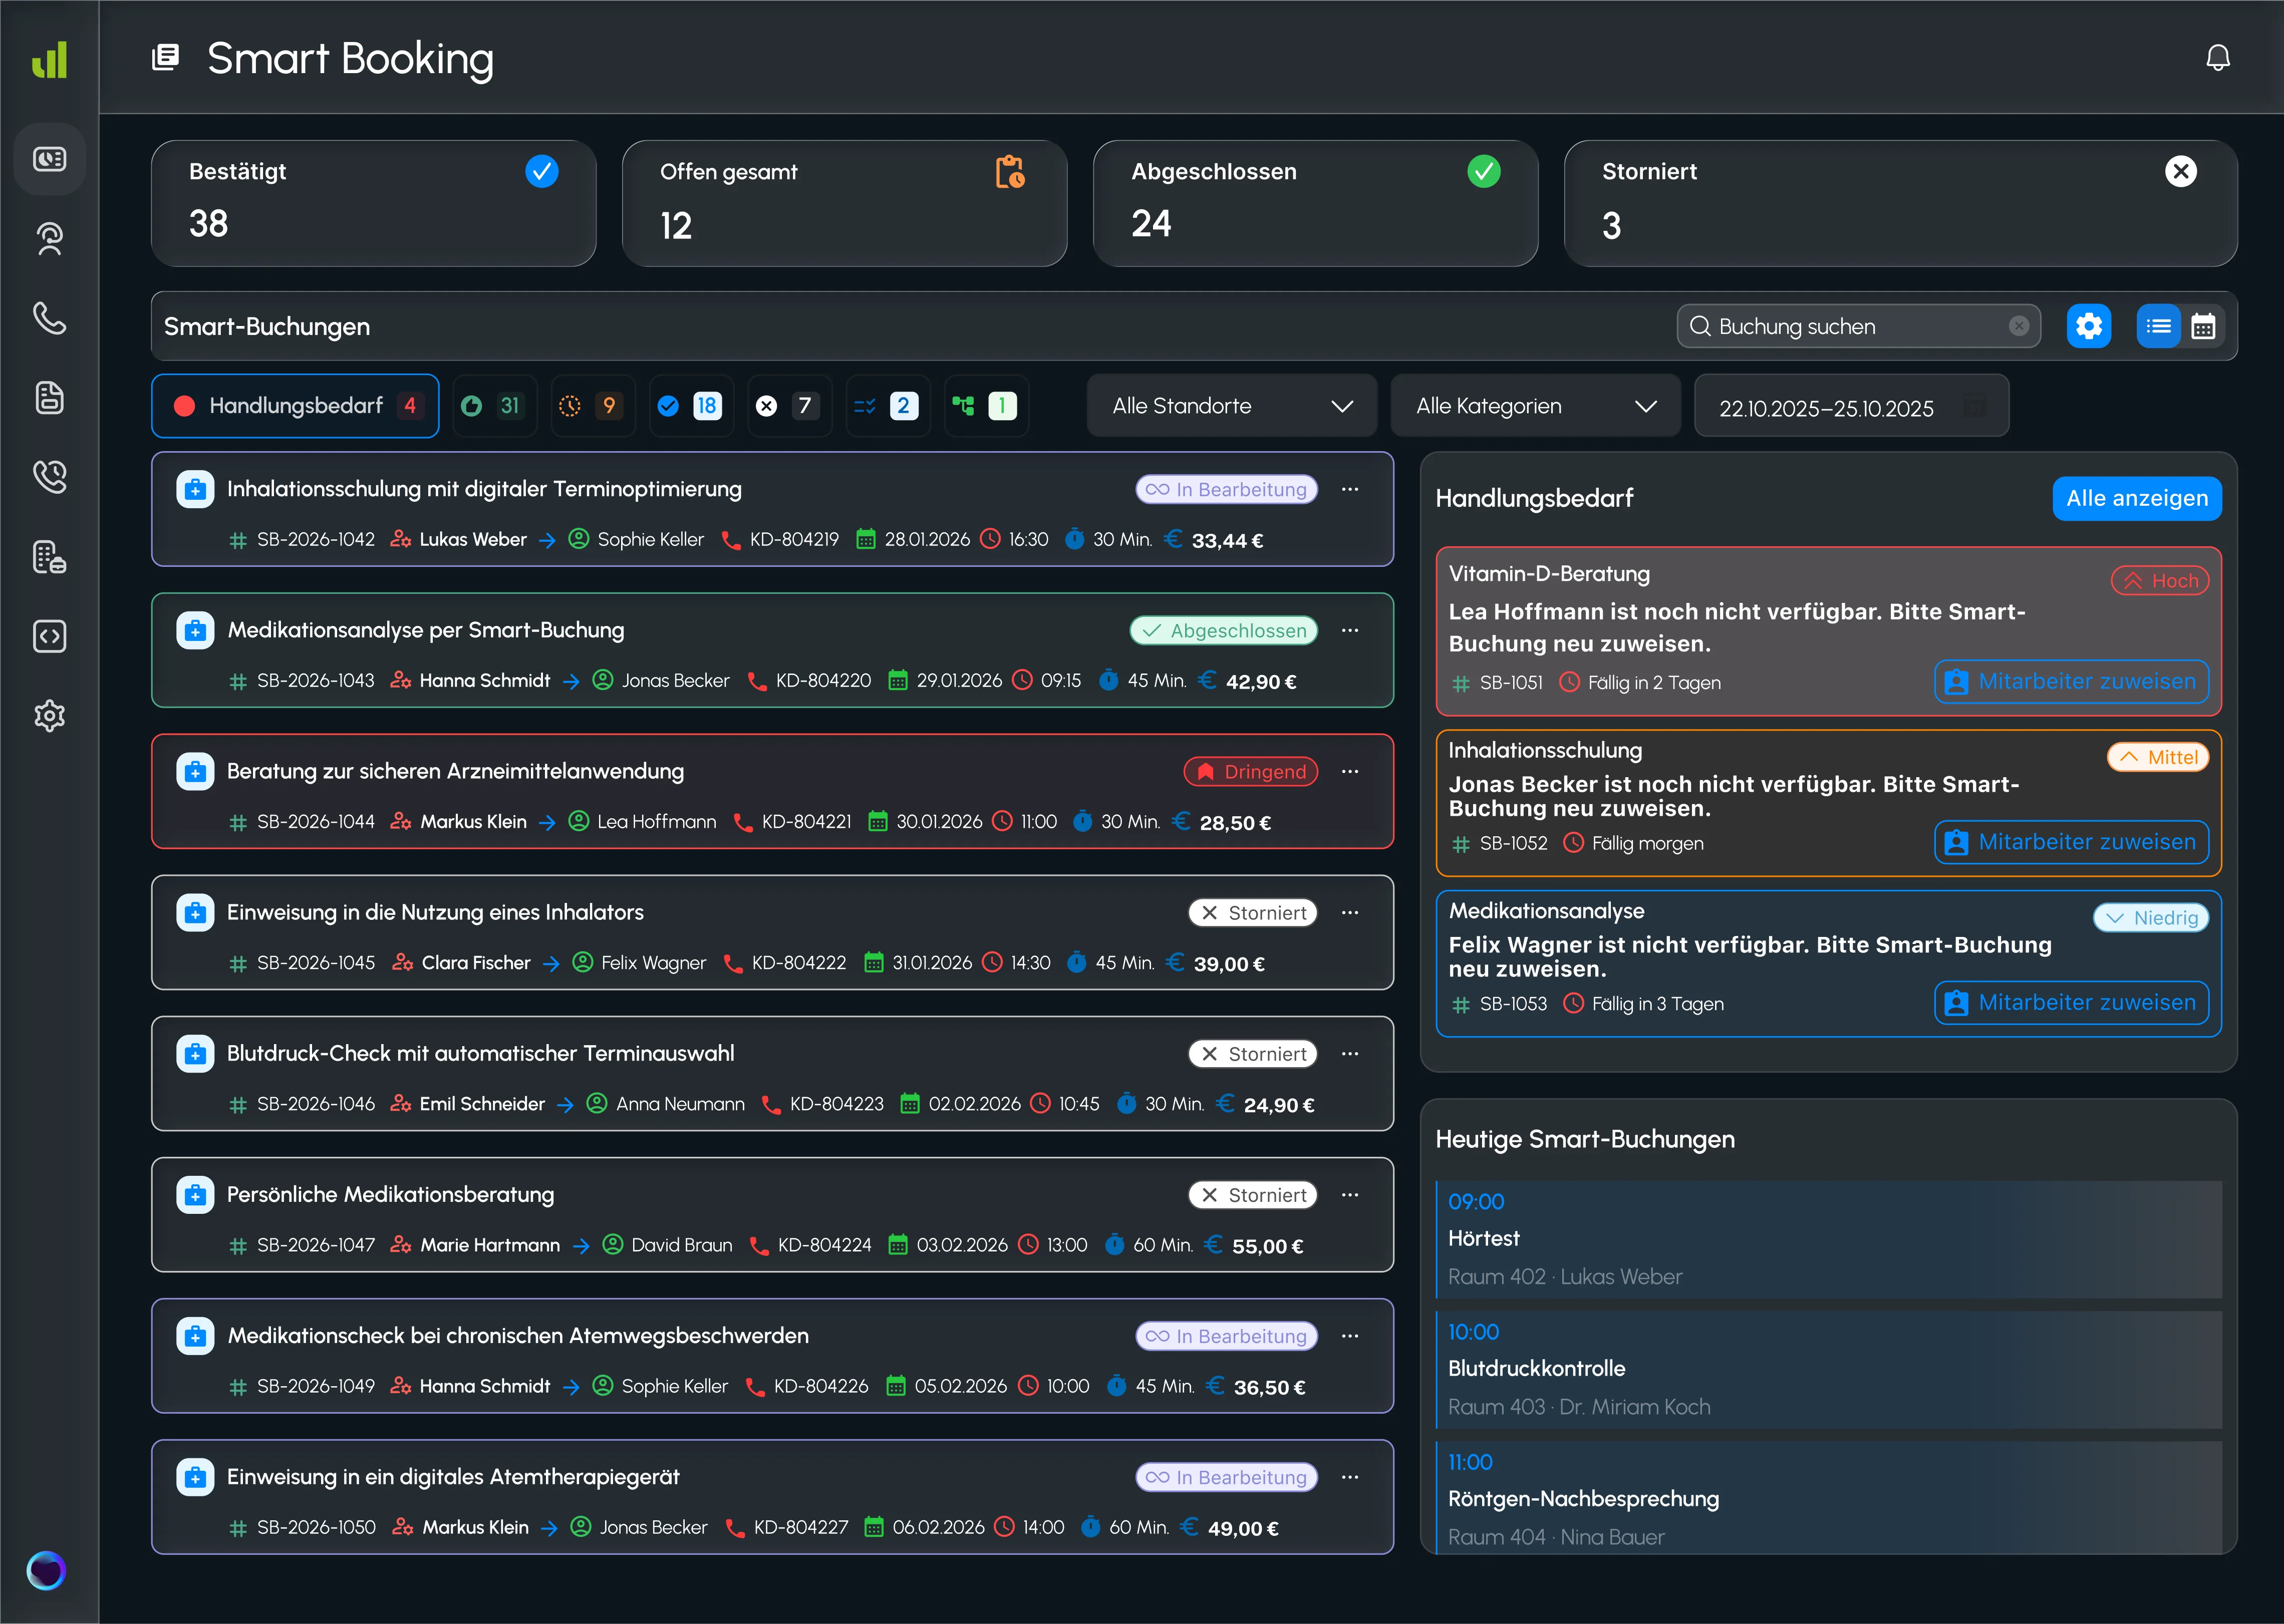Open the settings gear in sidebar
The width and height of the screenshot is (2284, 1624).
pos(49,716)
